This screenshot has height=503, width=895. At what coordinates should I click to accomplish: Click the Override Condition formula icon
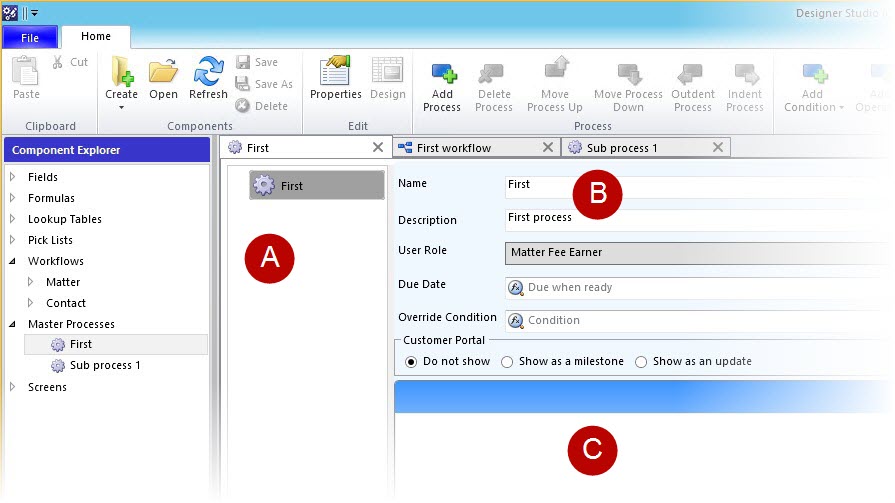[x=516, y=321]
